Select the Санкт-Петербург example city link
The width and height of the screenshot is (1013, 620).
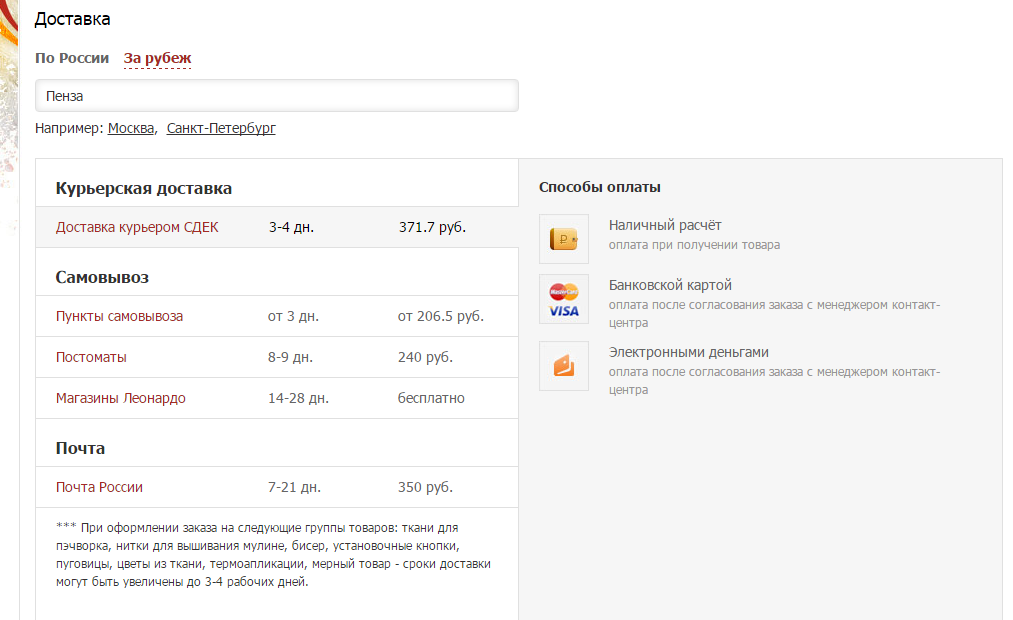click(221, 128)
